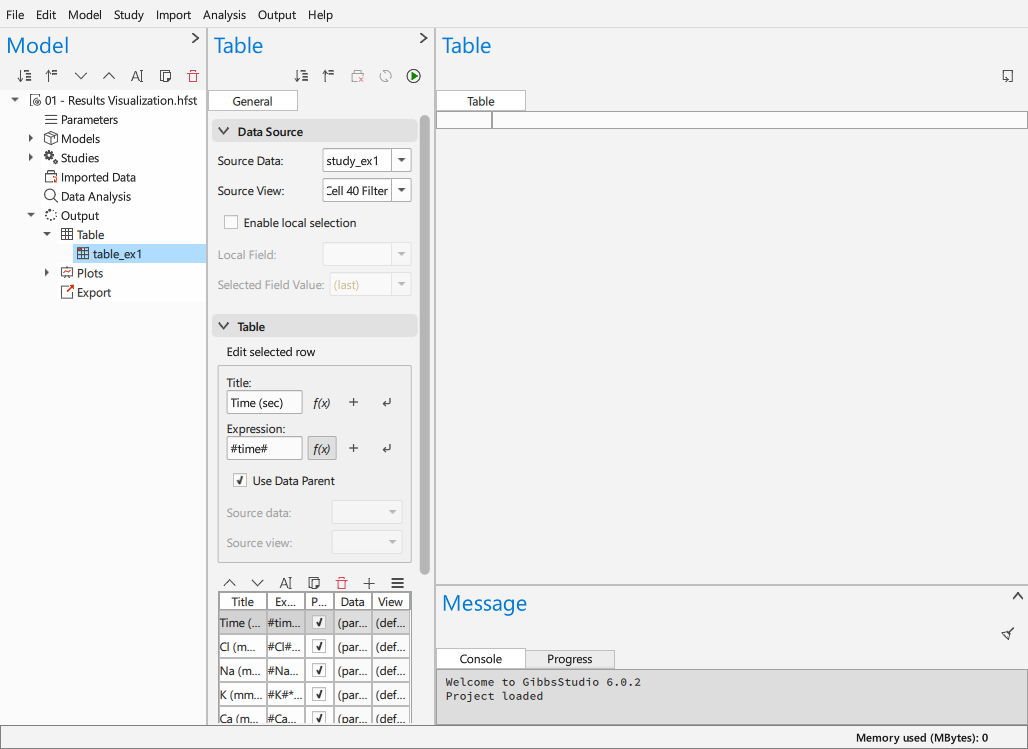Click the plus icon next to Title field
This screenshot has width=1028, height=749.
coord(353,402)
